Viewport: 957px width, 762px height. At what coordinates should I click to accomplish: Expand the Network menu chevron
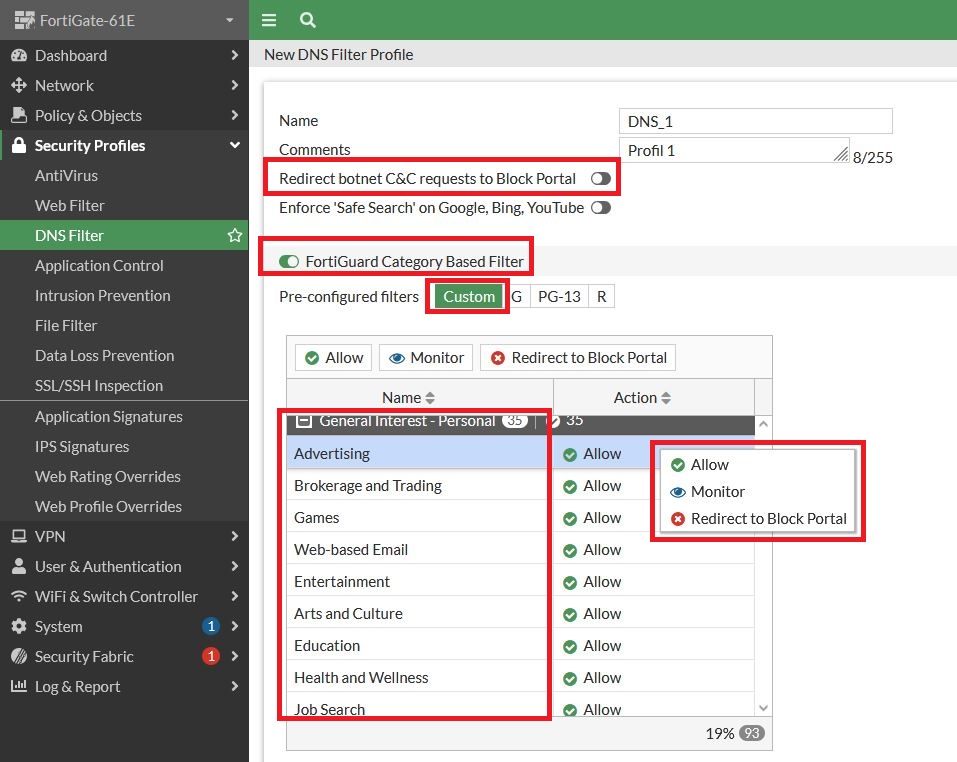pos(235,85)
